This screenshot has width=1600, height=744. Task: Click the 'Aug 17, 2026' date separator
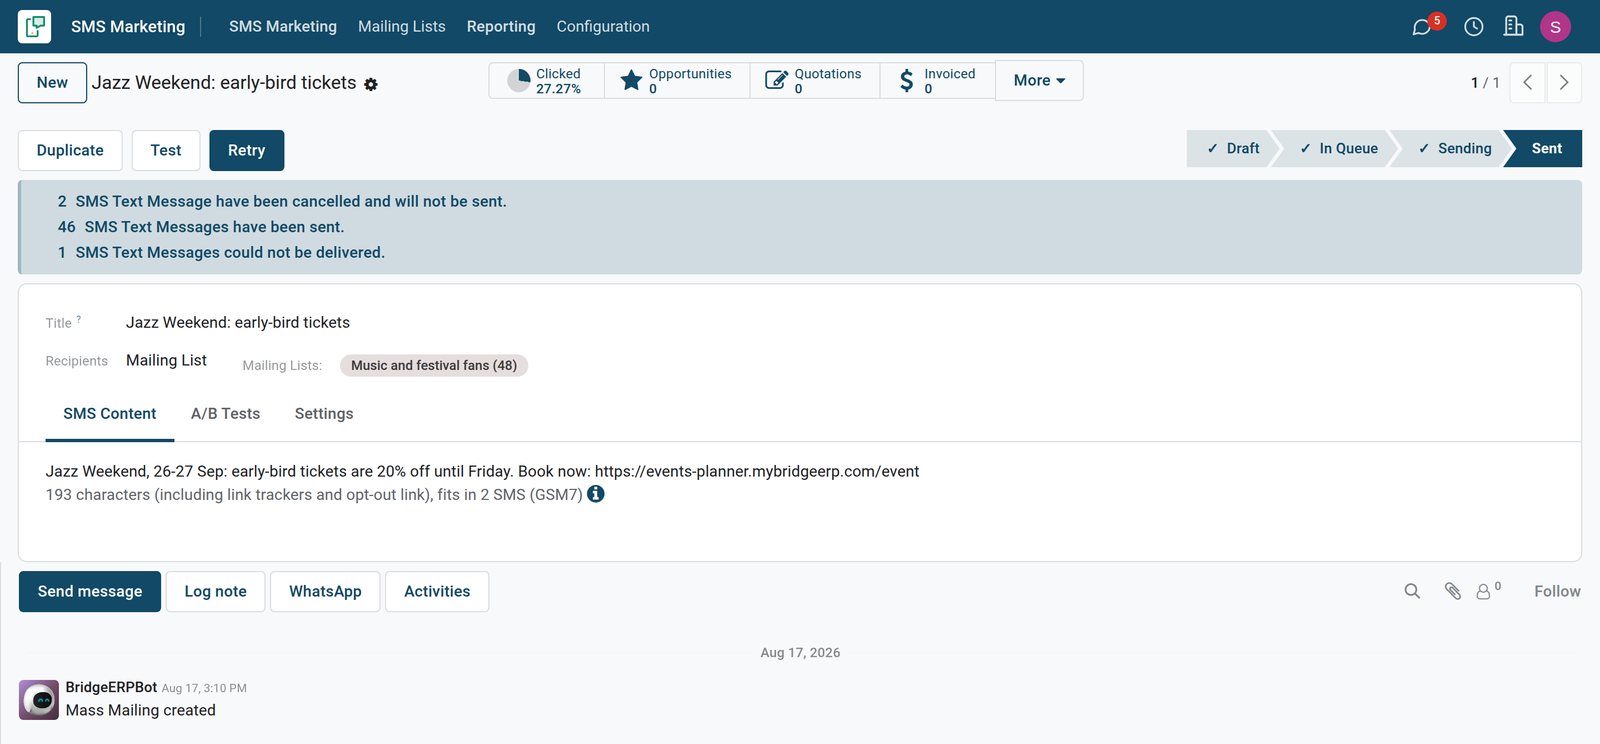pos(800,652)
